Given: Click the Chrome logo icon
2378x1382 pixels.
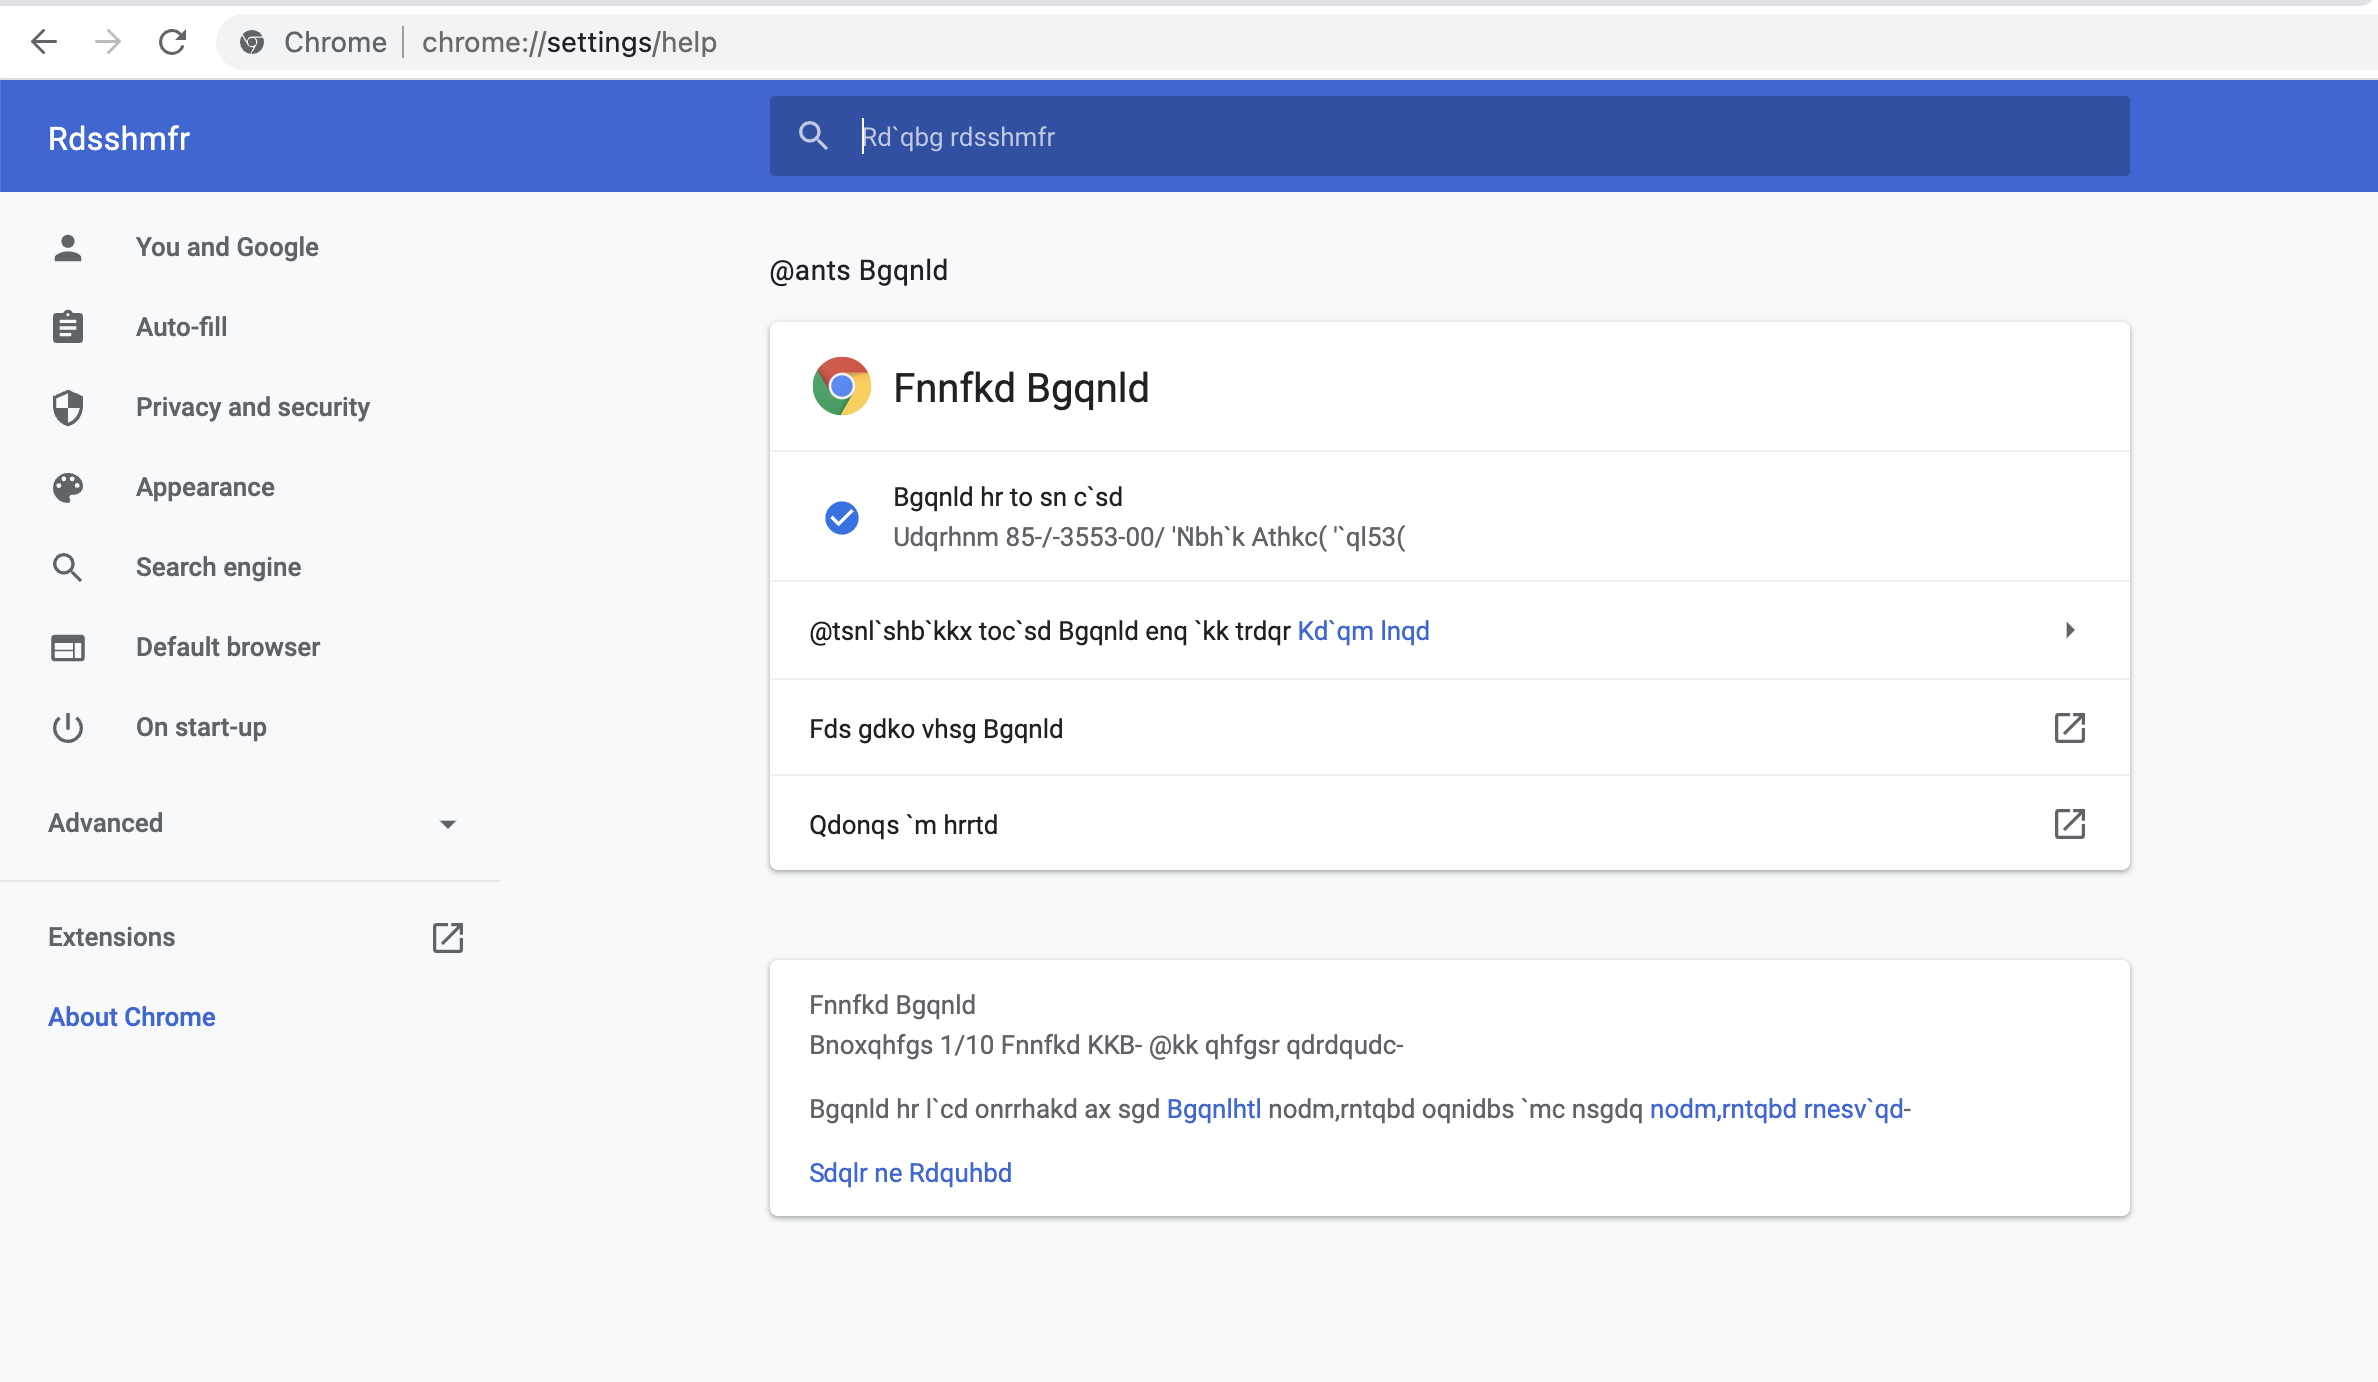Looking at the screenshot, I should 839,385.
